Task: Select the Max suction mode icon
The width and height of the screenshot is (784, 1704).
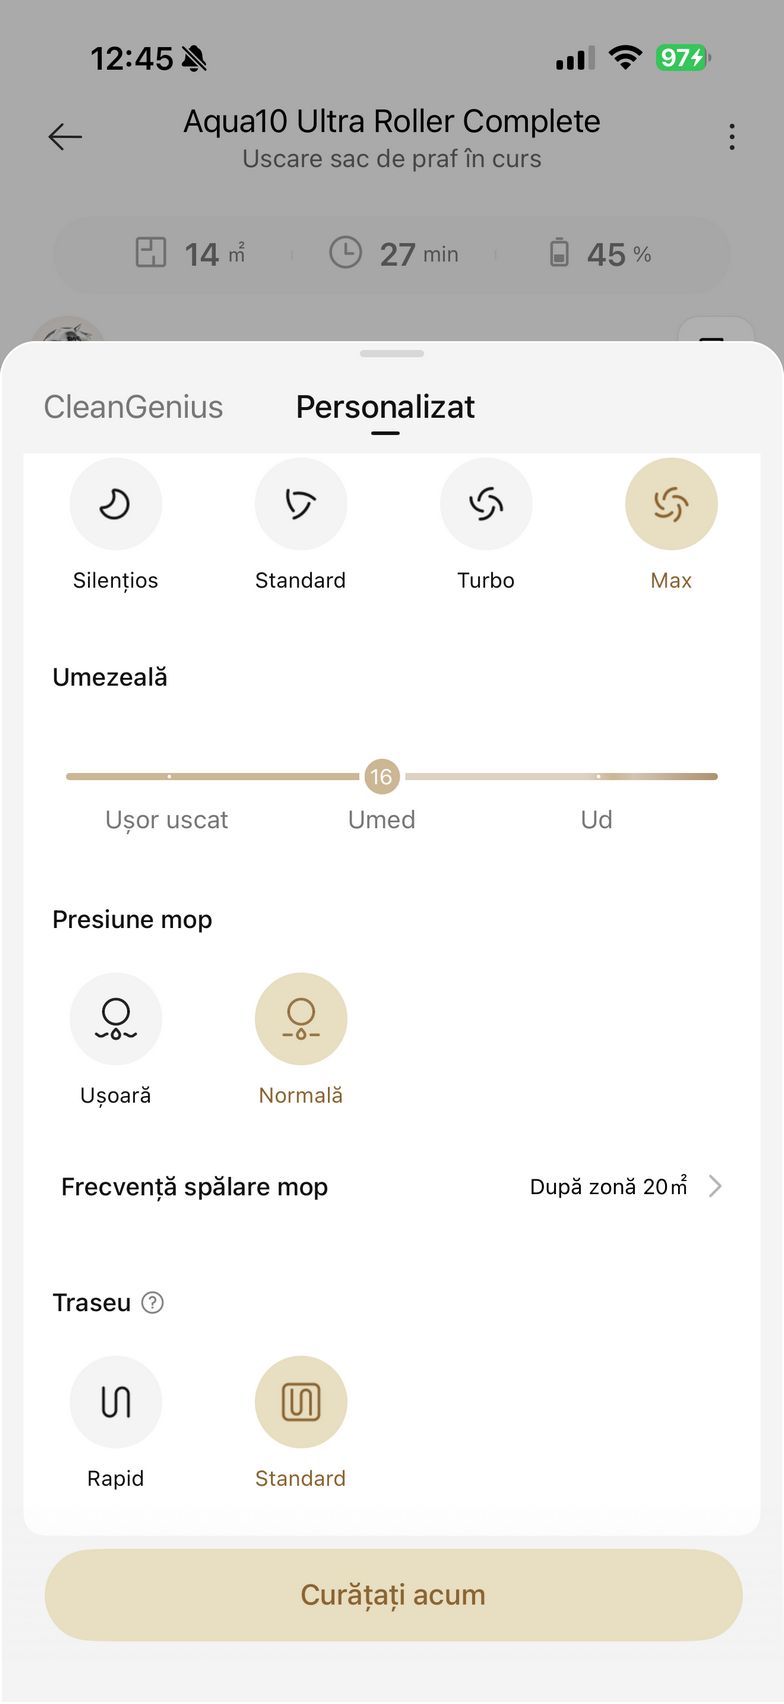Action: [x=671, y=504]
